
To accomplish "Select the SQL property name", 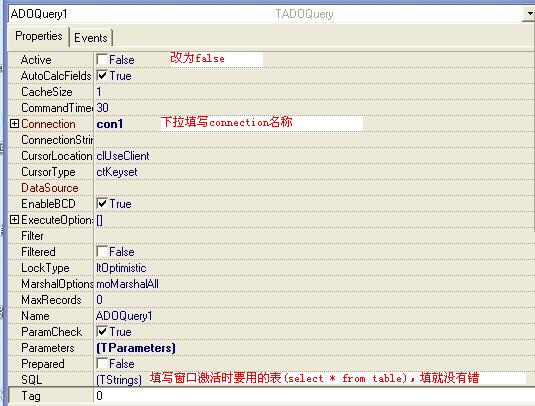I will point(32,380).
